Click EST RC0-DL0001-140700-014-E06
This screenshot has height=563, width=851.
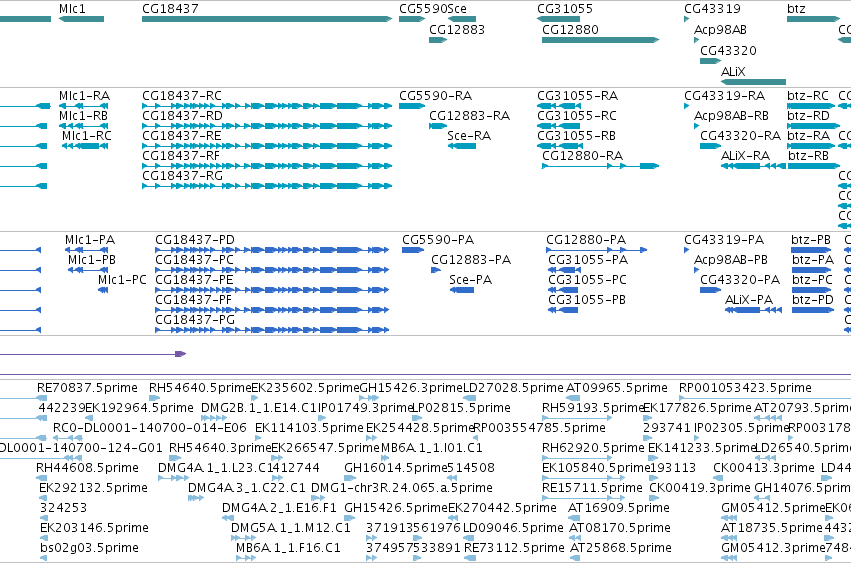(x=150, y=428)
